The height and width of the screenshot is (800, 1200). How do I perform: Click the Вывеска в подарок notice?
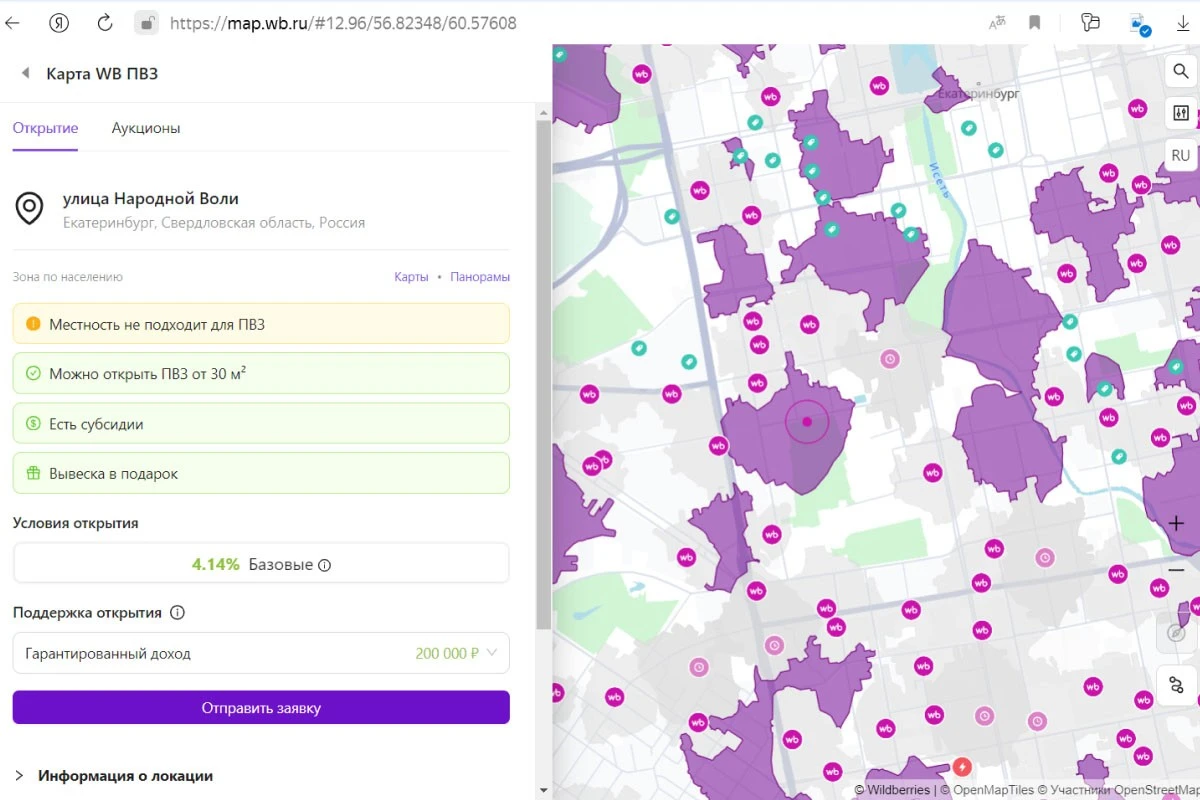click(x=261, y=474)
